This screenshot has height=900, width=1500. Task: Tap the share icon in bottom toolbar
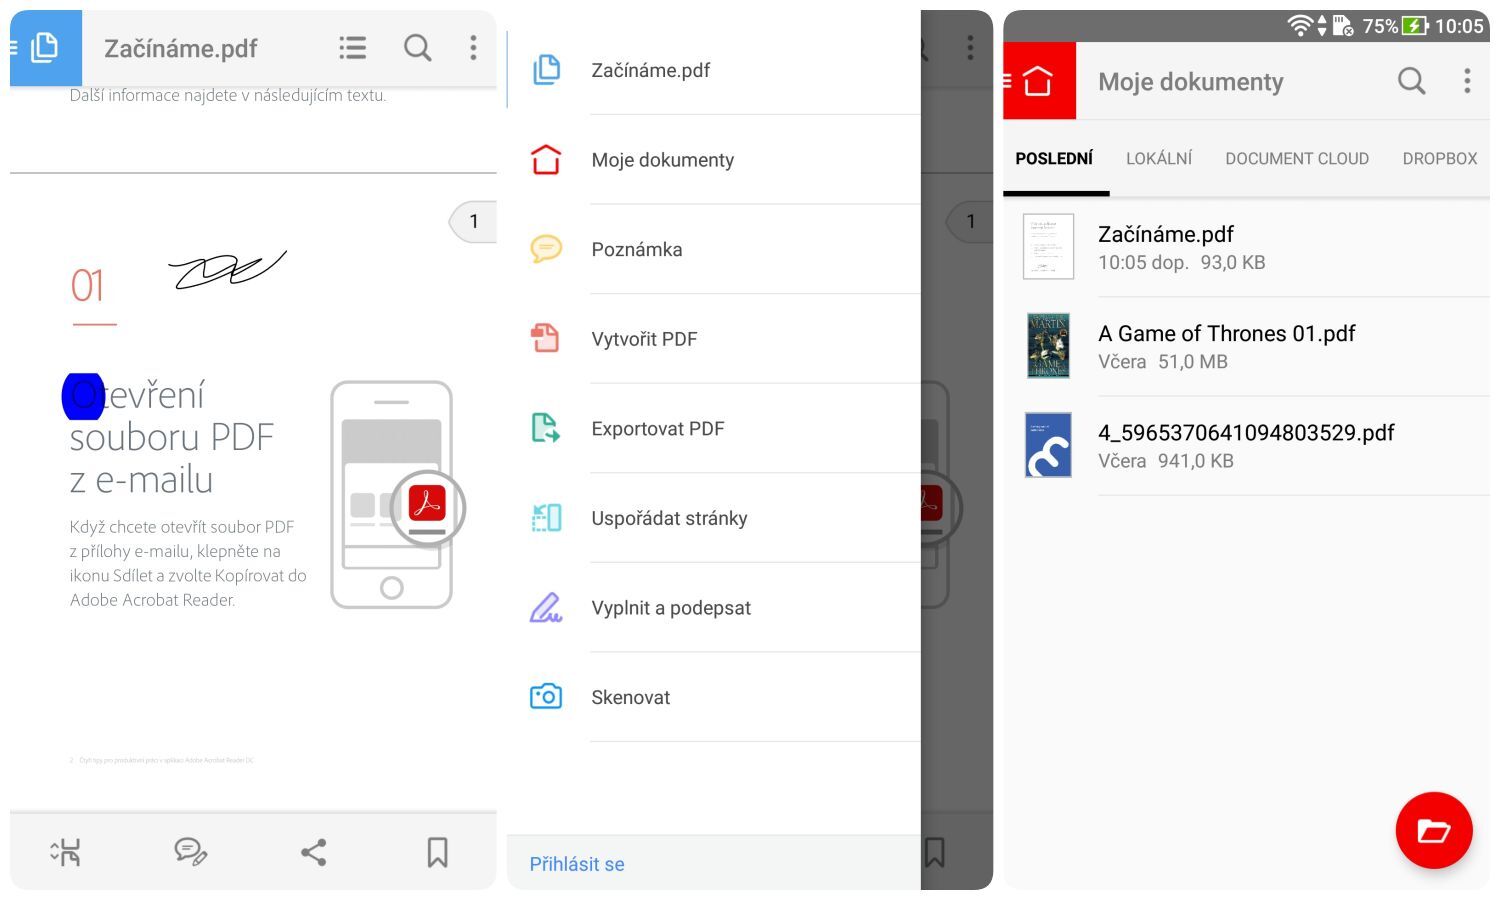click(x=314, y=852)
